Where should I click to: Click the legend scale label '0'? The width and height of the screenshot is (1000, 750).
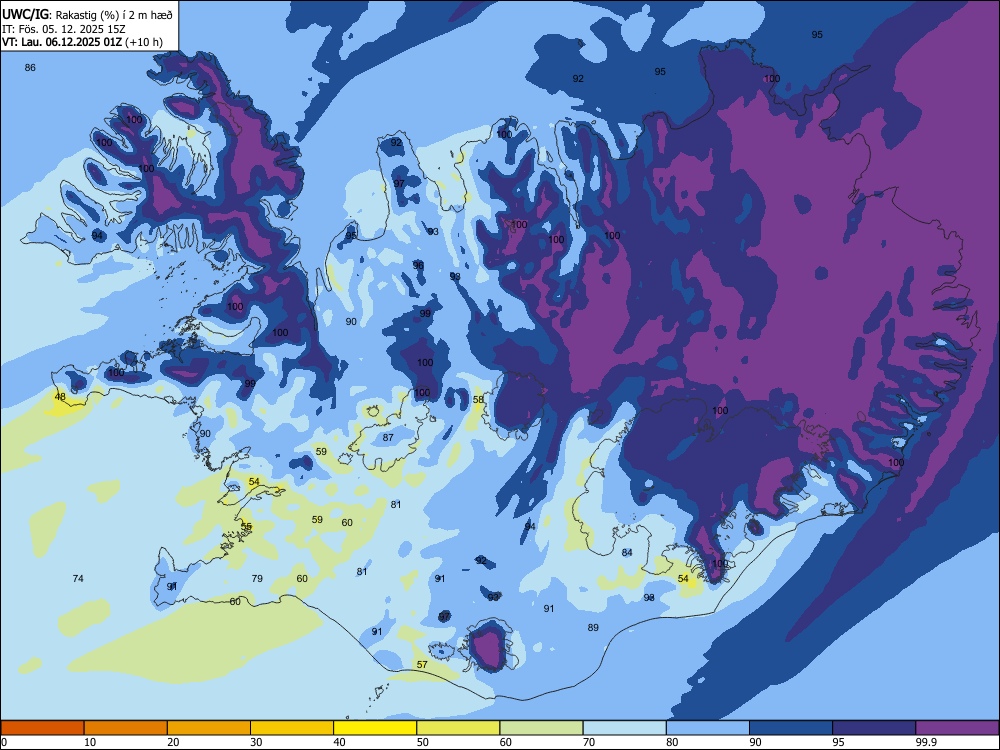[x=3, y=742]
